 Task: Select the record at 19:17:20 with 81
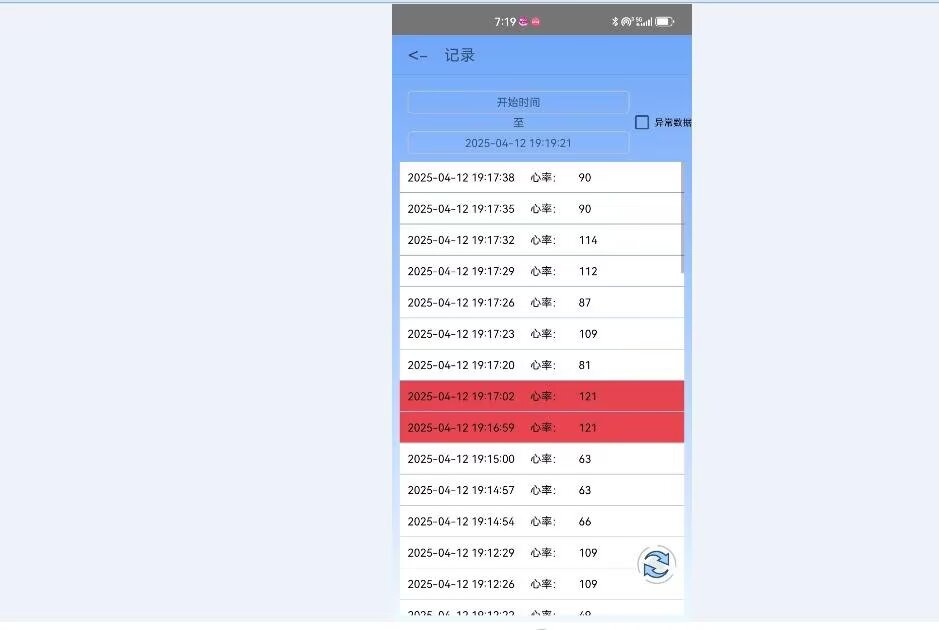coord(541,365)
